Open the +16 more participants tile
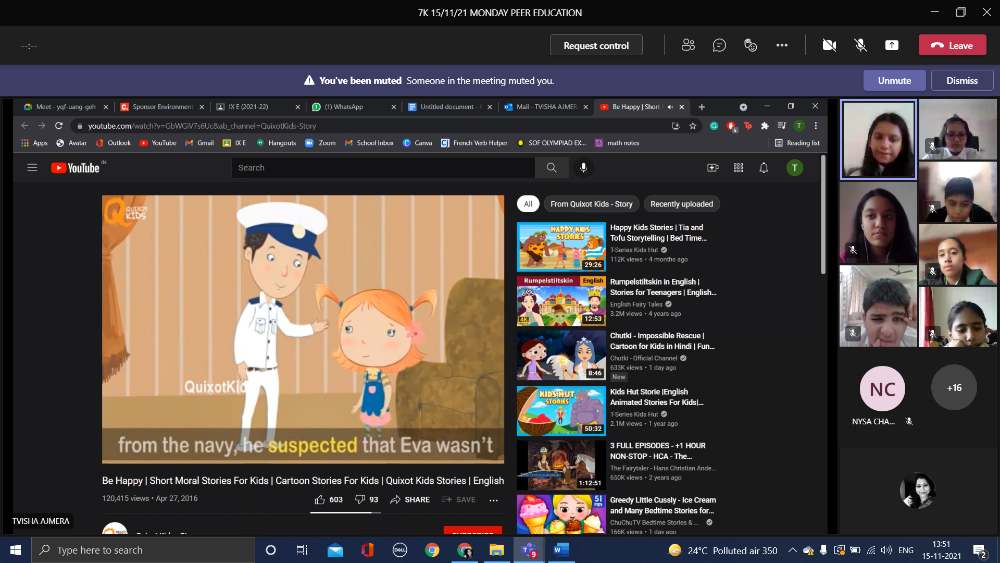 [x=954, y=388]
